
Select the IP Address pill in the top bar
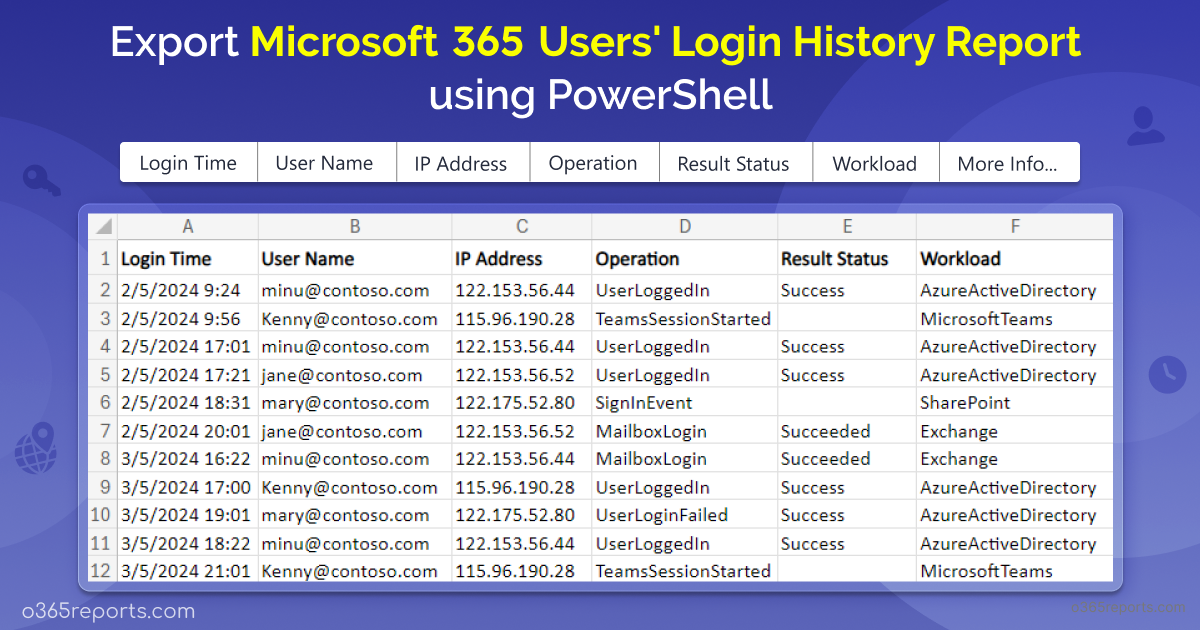click(x=460, y=163)
